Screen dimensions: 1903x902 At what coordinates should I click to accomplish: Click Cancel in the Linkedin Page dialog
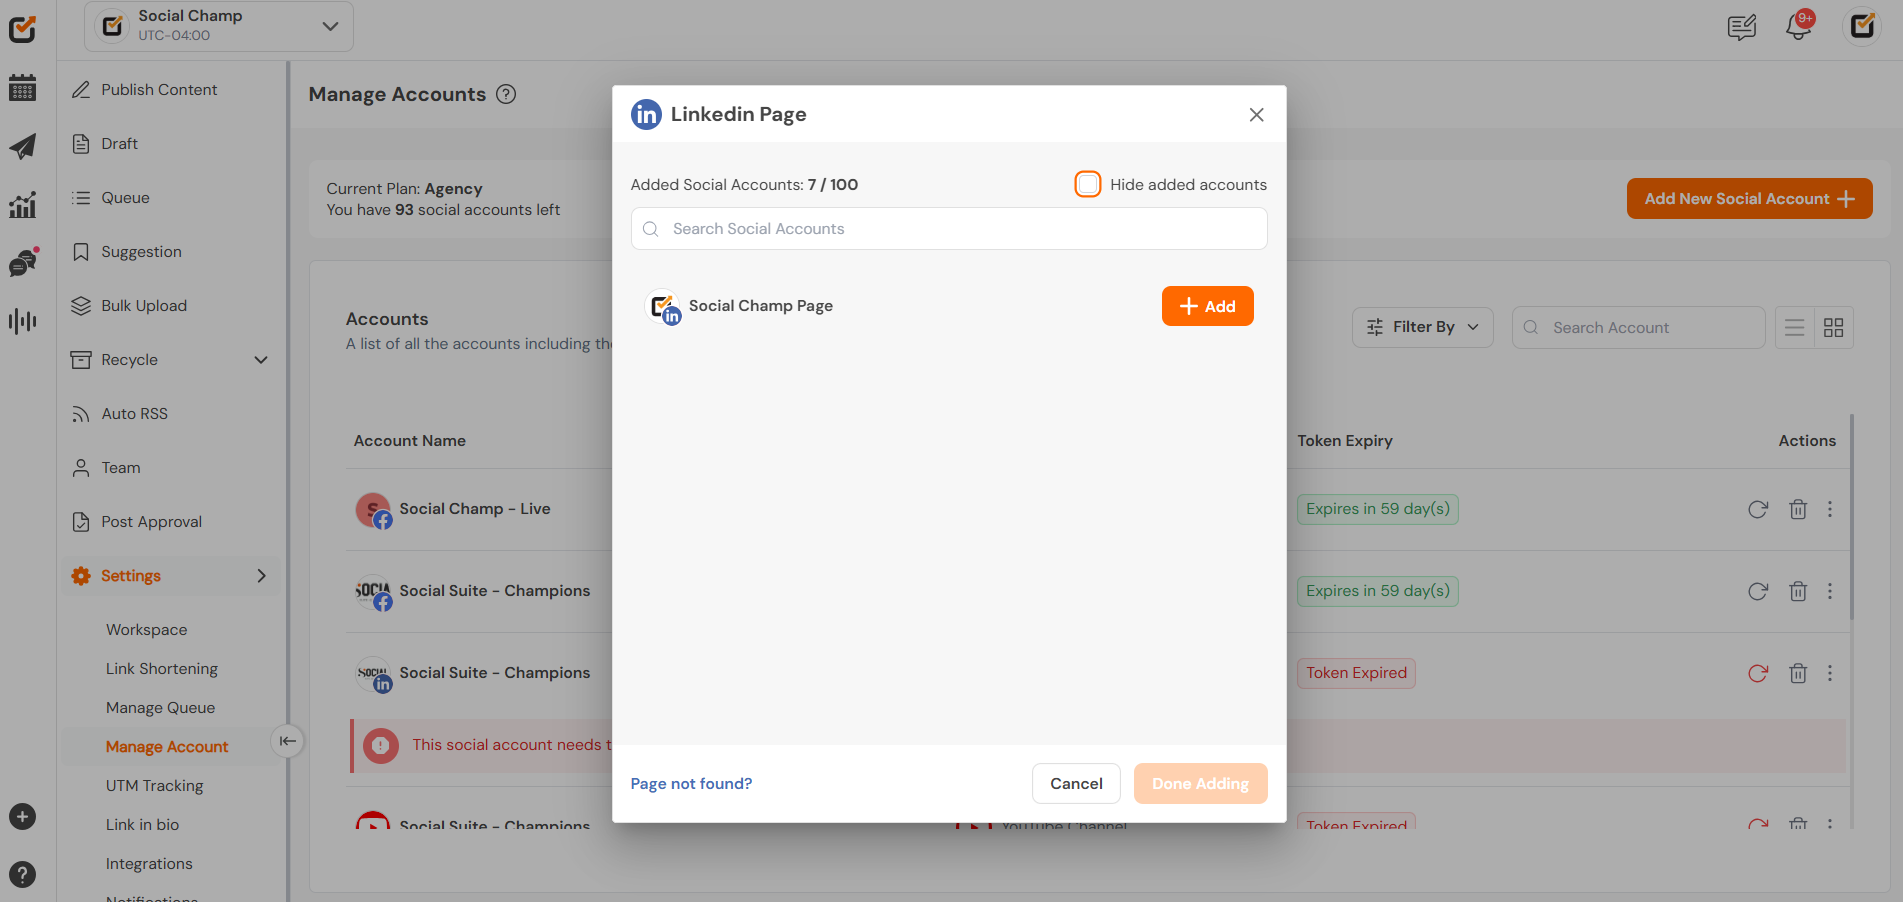1076,784
